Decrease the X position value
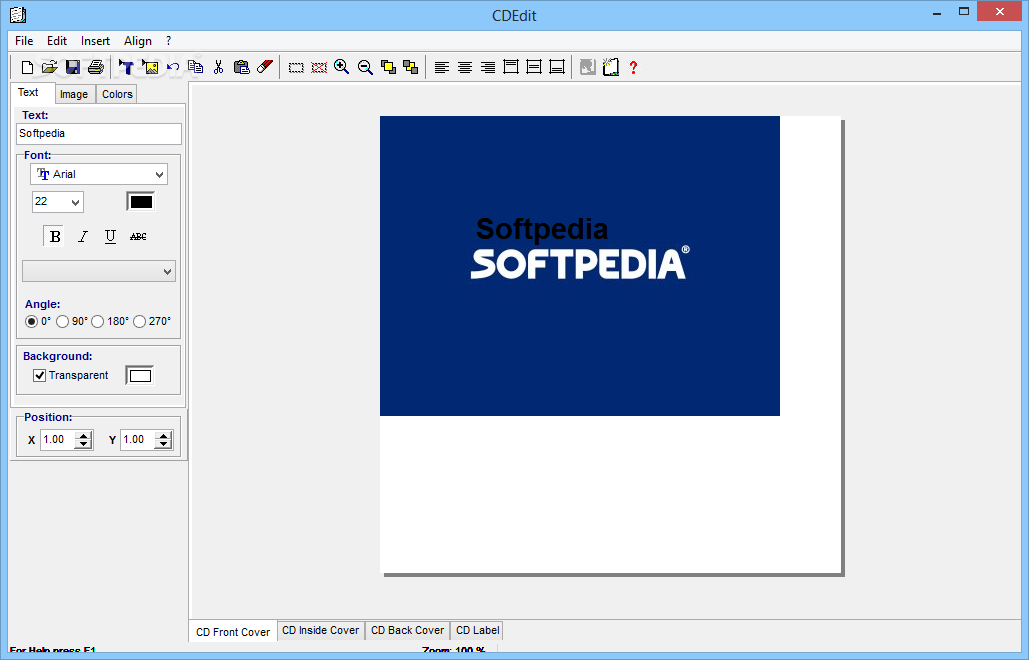 (83, 444)
